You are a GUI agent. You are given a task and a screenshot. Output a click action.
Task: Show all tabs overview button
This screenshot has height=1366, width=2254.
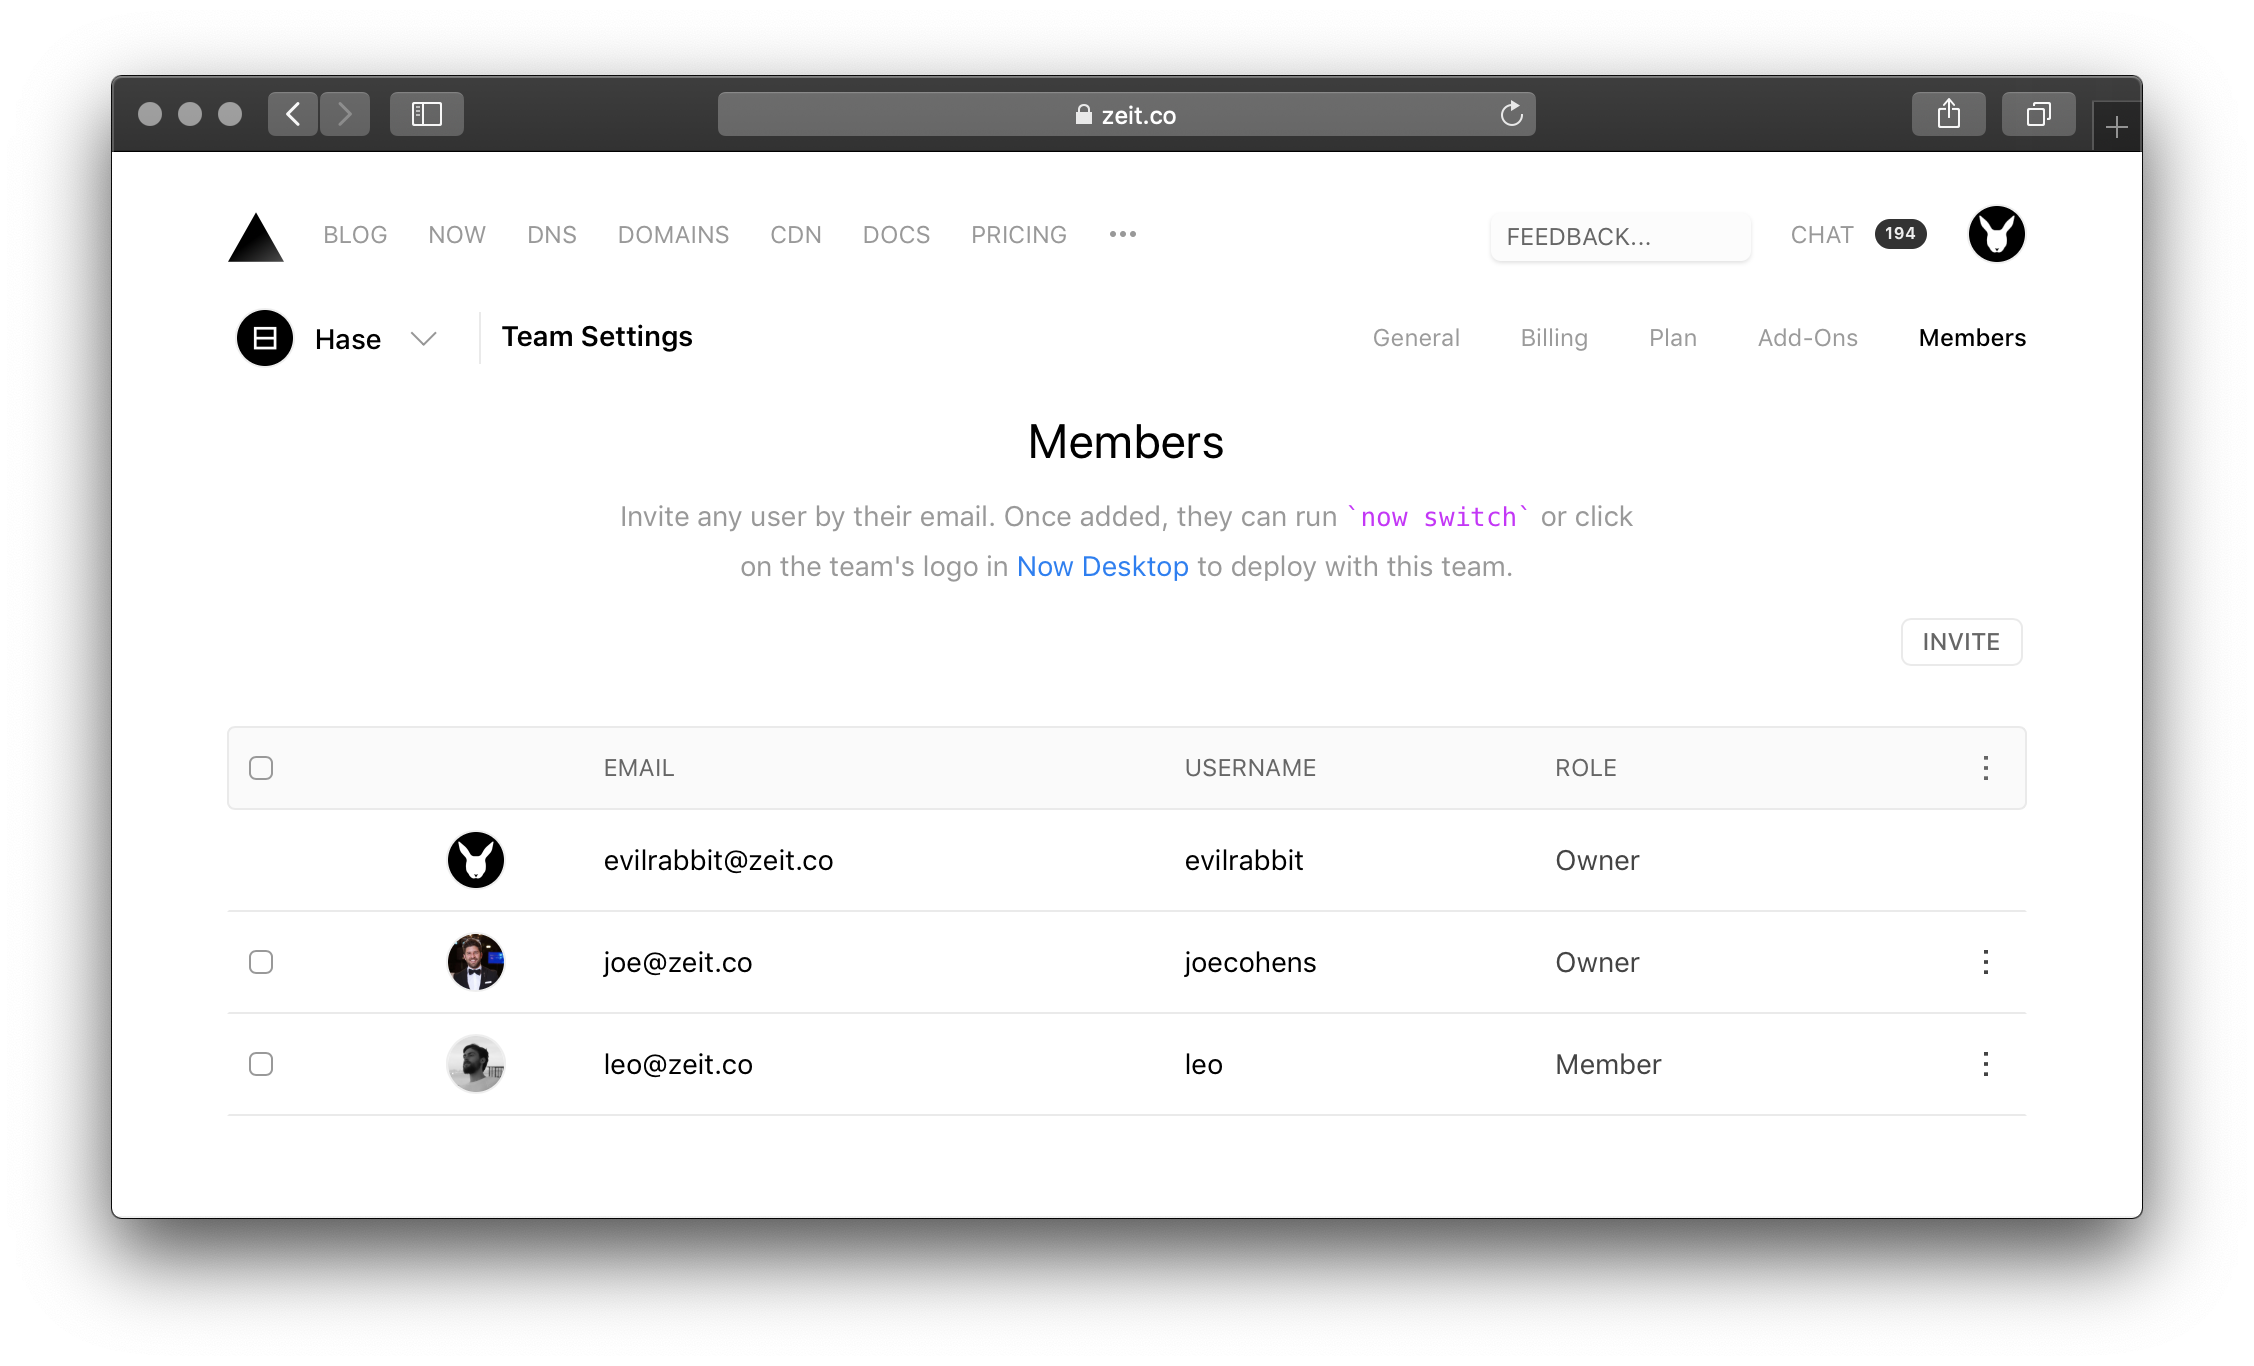(x=2038, y=114)
